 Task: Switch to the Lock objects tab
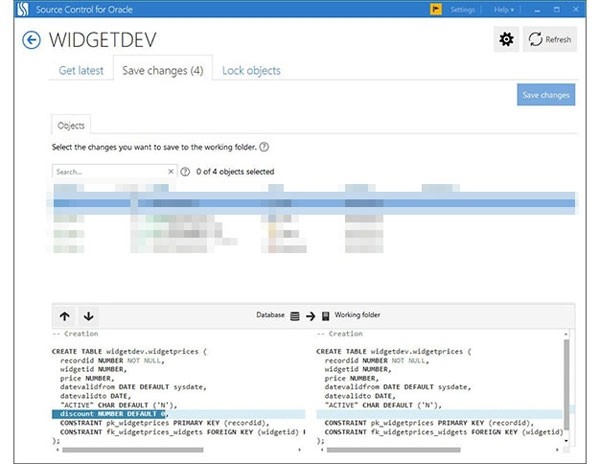pyautogui.click(x=251, y=71)
